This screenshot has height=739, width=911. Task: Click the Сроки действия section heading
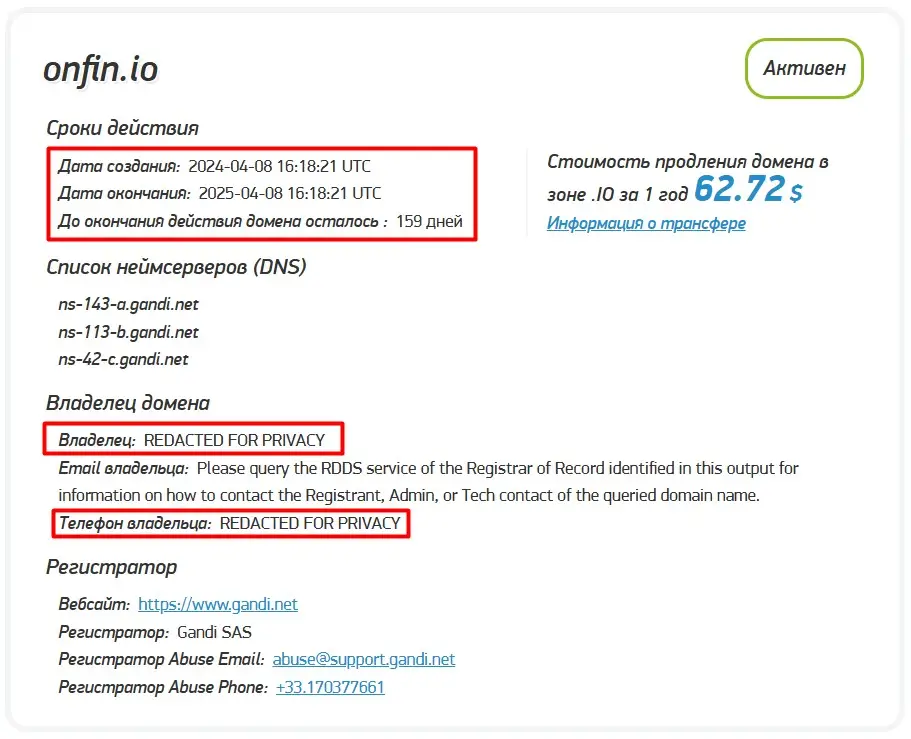122,128
